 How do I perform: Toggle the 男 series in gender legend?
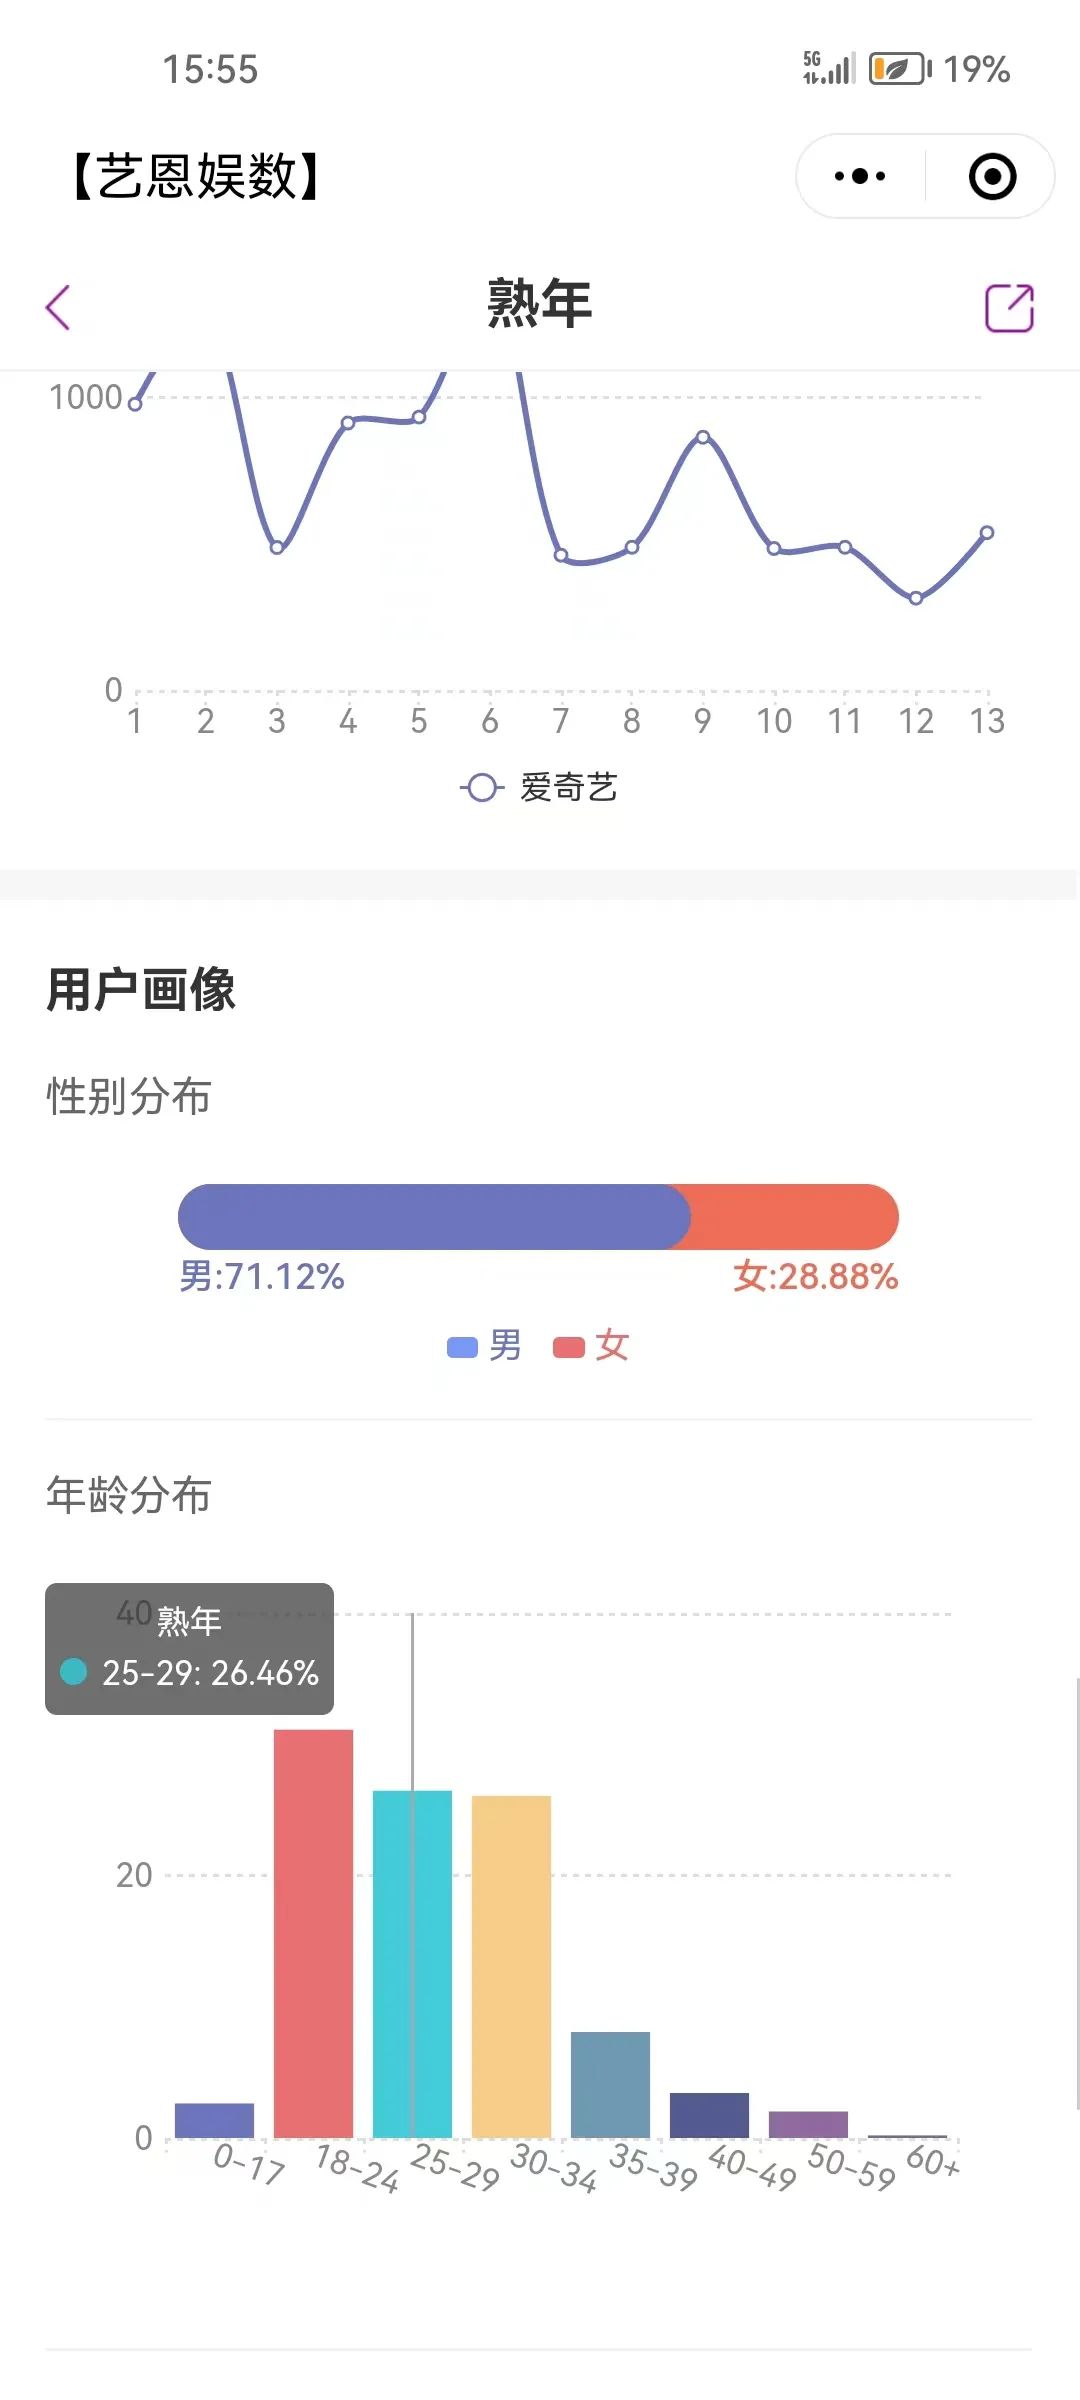click(488, 1346)
